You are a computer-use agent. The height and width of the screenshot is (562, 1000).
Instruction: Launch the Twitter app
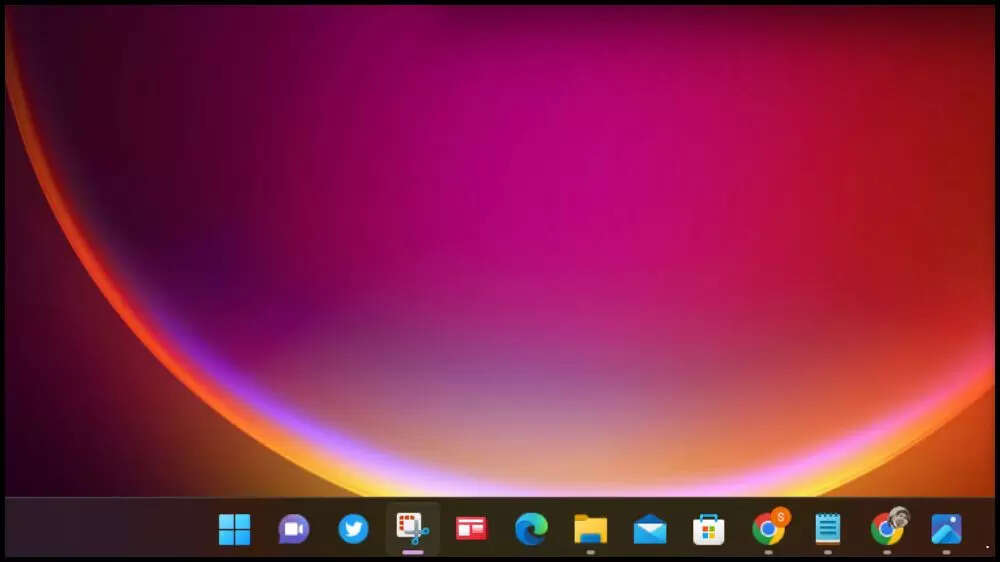(x=353, y=529)
